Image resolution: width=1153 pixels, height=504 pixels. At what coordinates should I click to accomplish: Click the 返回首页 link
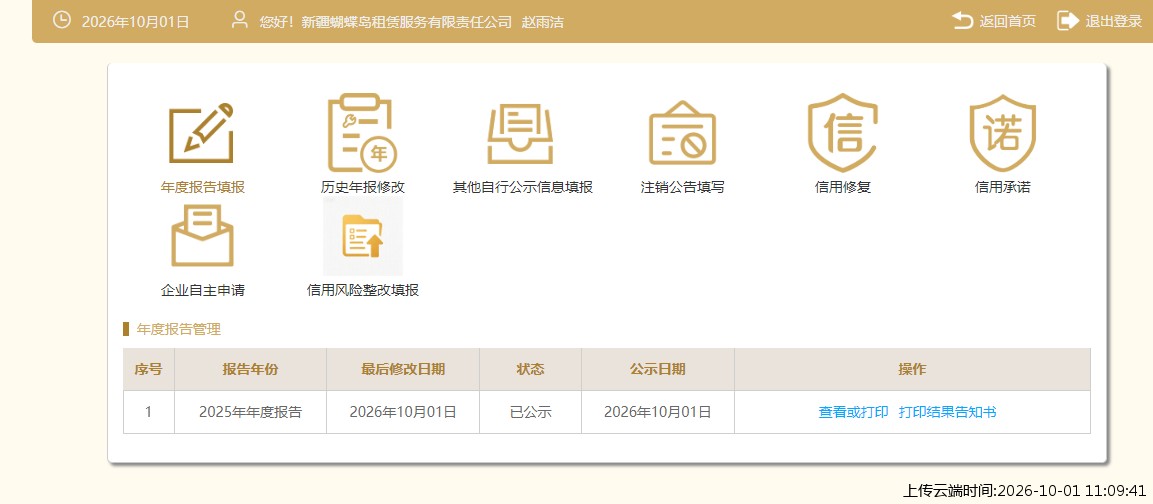coord(1007,21)
